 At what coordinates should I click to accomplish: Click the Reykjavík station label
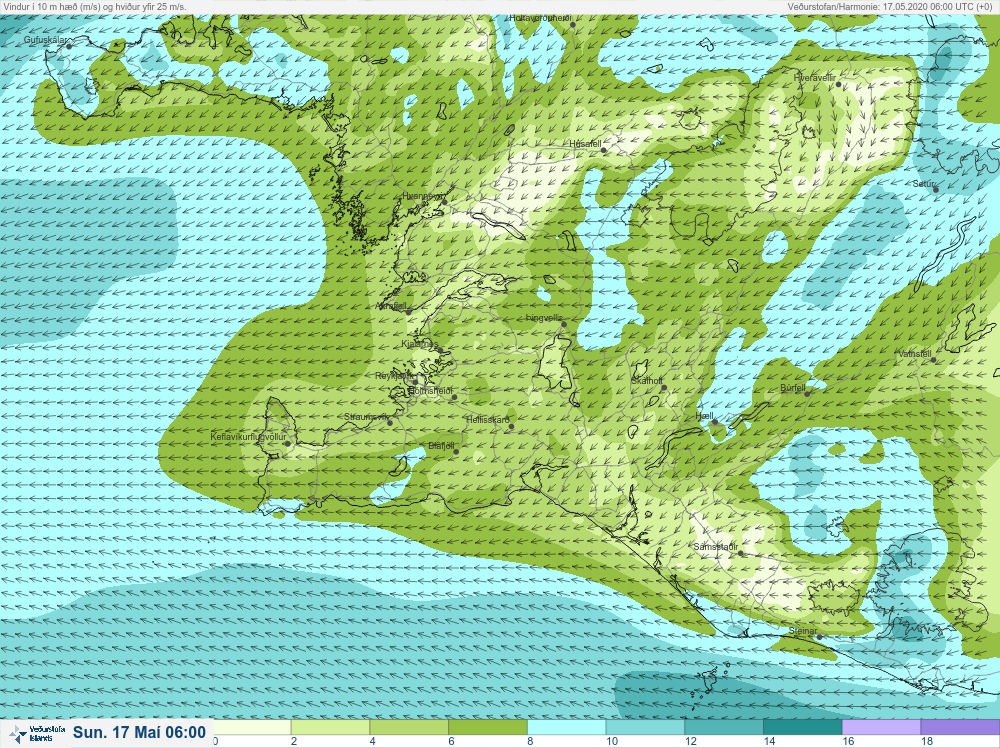tap(395, 376)
